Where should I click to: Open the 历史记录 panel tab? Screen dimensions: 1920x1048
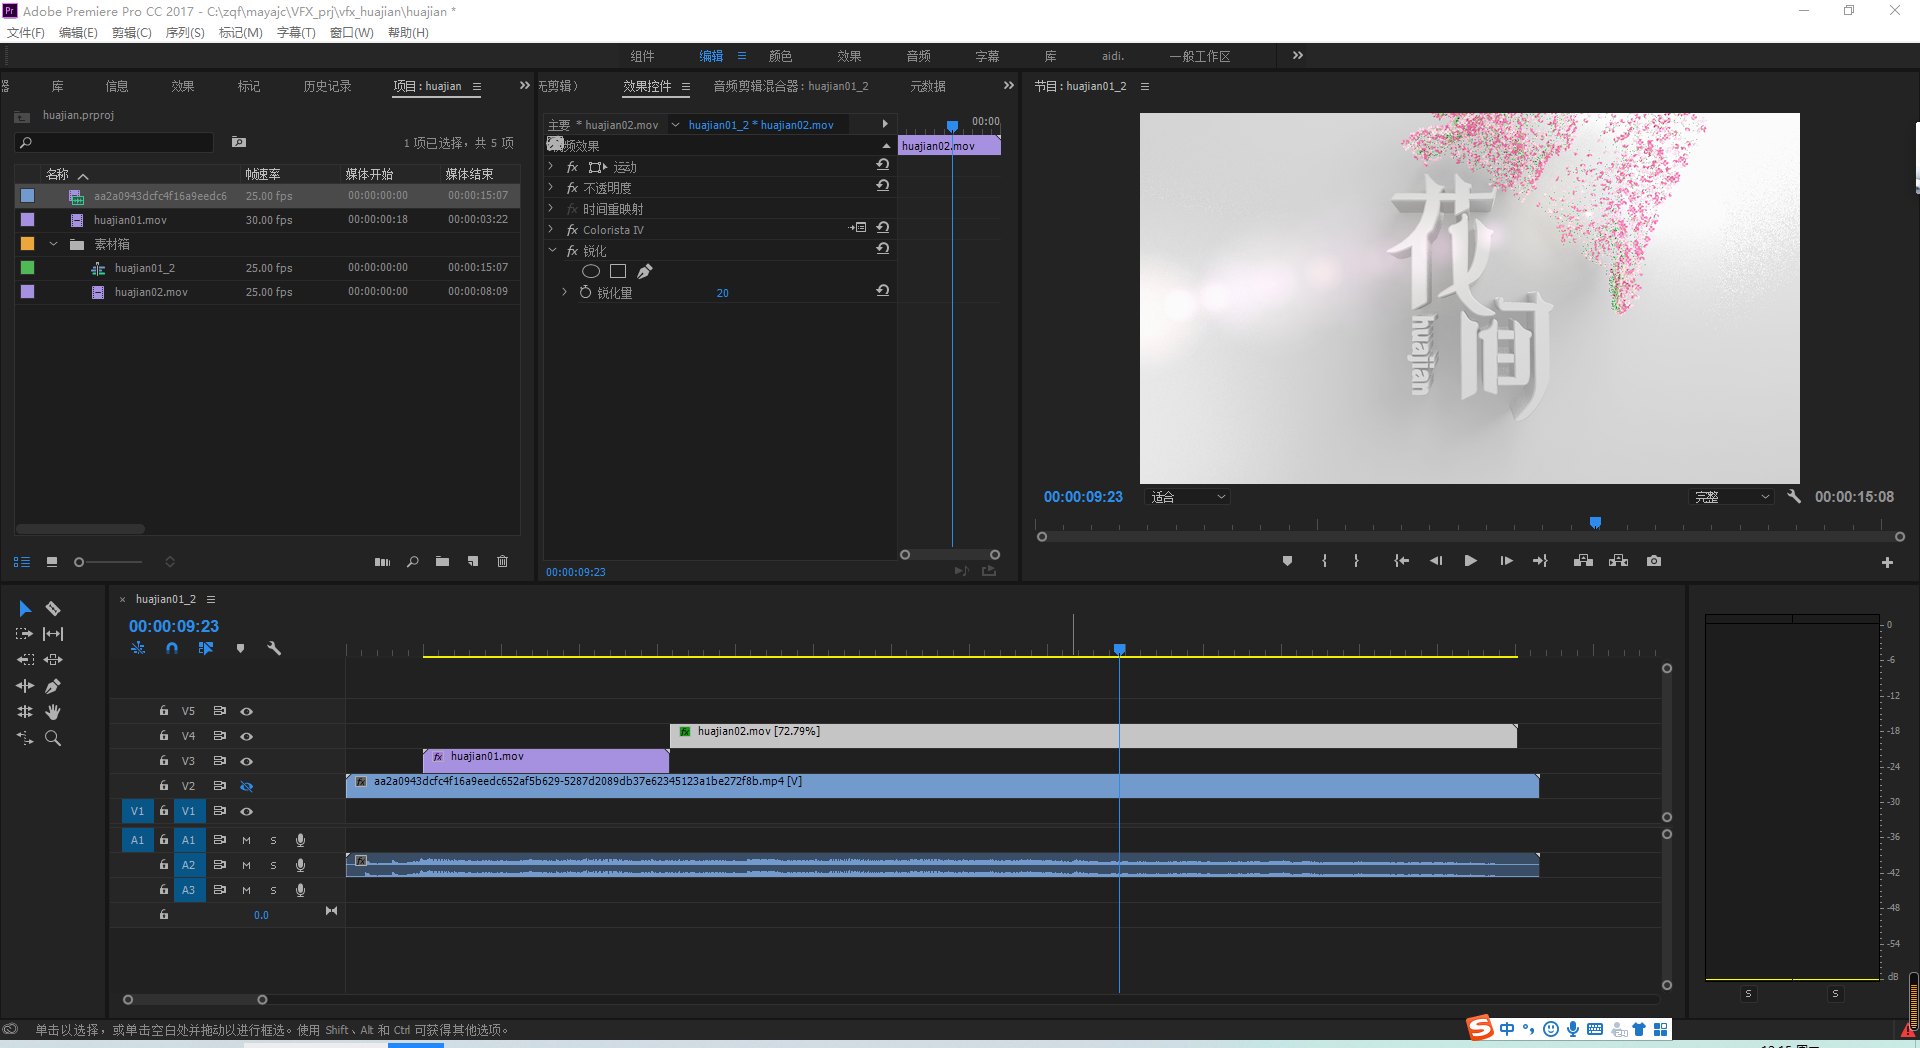327,87
